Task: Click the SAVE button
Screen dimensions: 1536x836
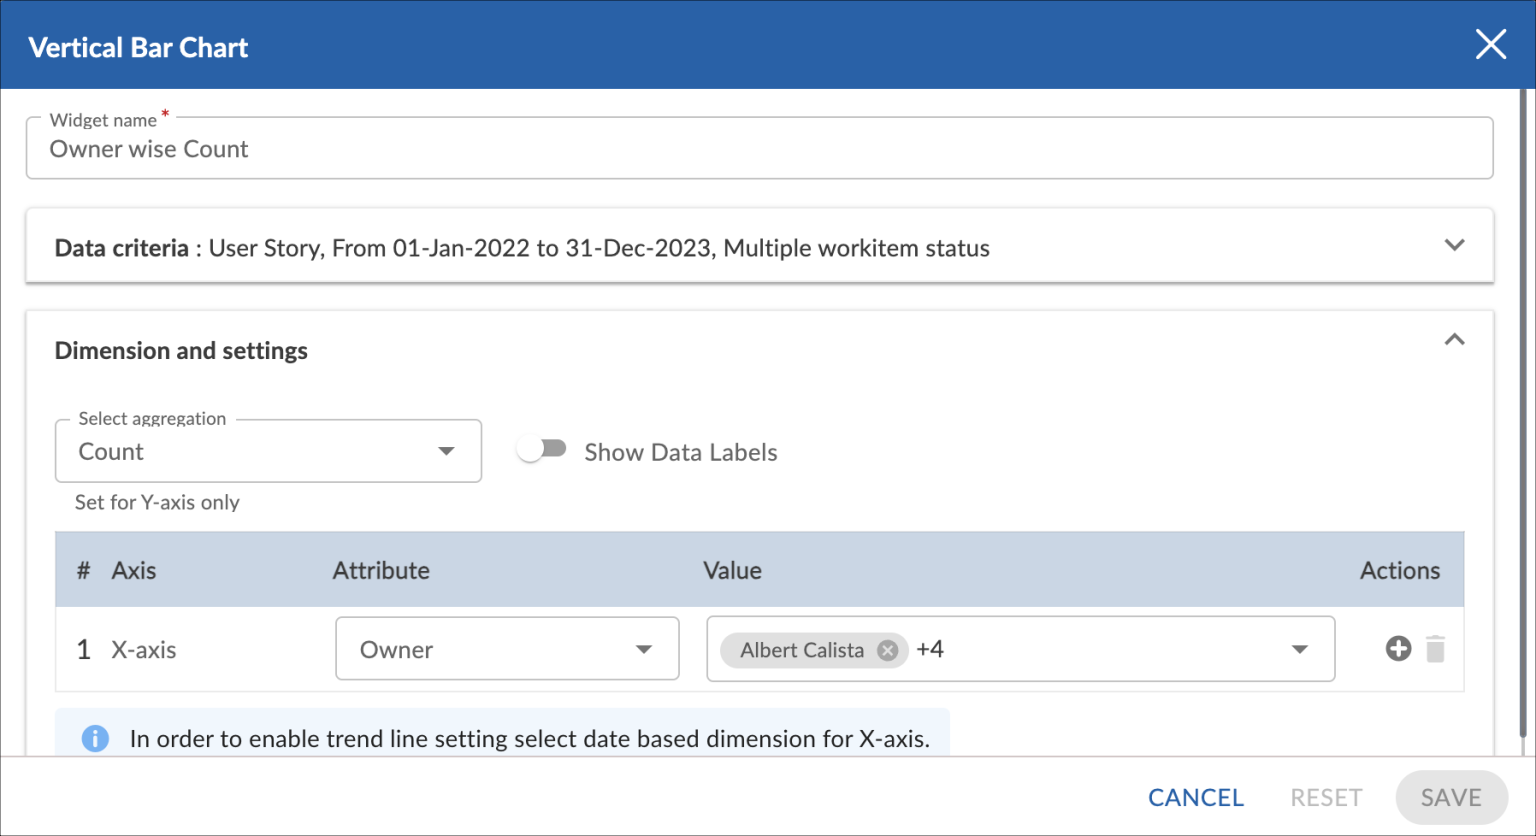Action: tap(1451, 797)
